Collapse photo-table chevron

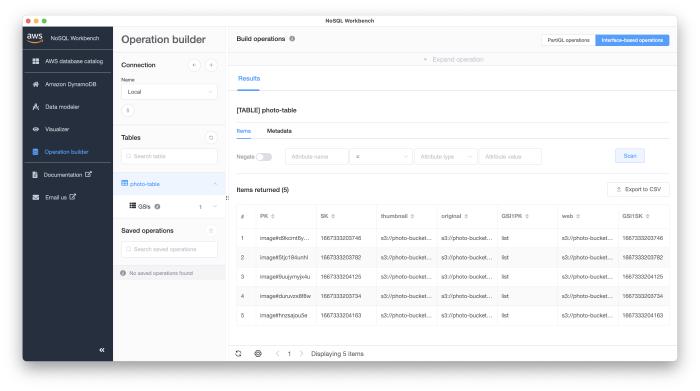point(215,184)
